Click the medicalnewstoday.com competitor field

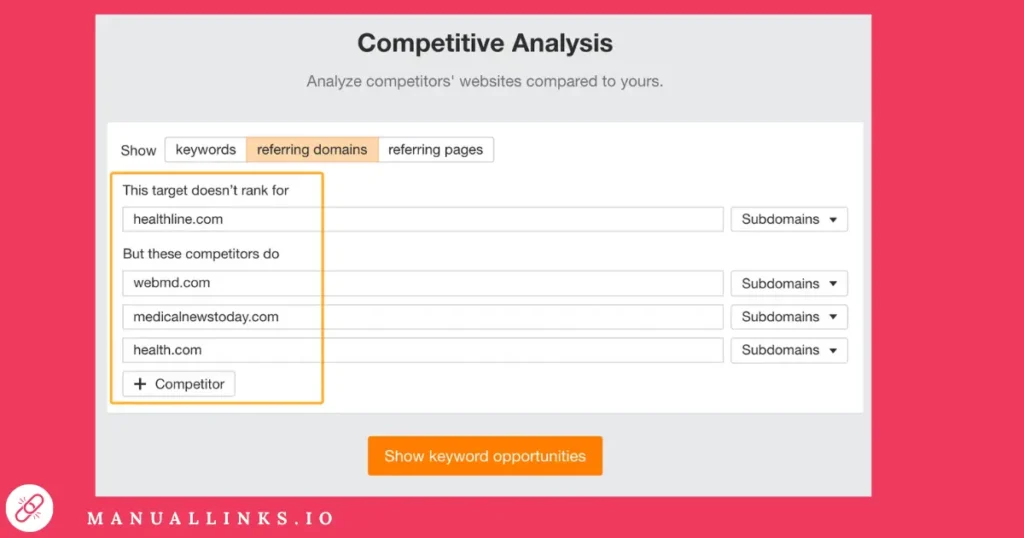tap(423, 317)
